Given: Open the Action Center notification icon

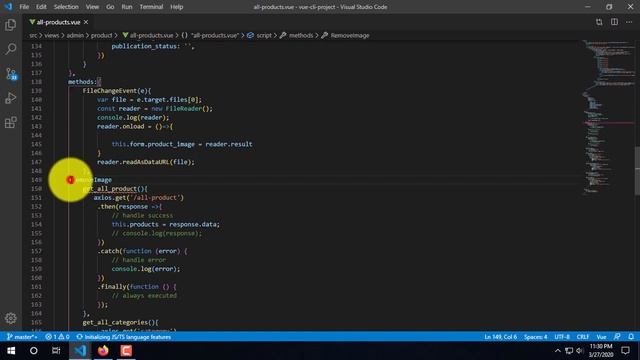Looking at the screenshot, I should coord(625,351).
